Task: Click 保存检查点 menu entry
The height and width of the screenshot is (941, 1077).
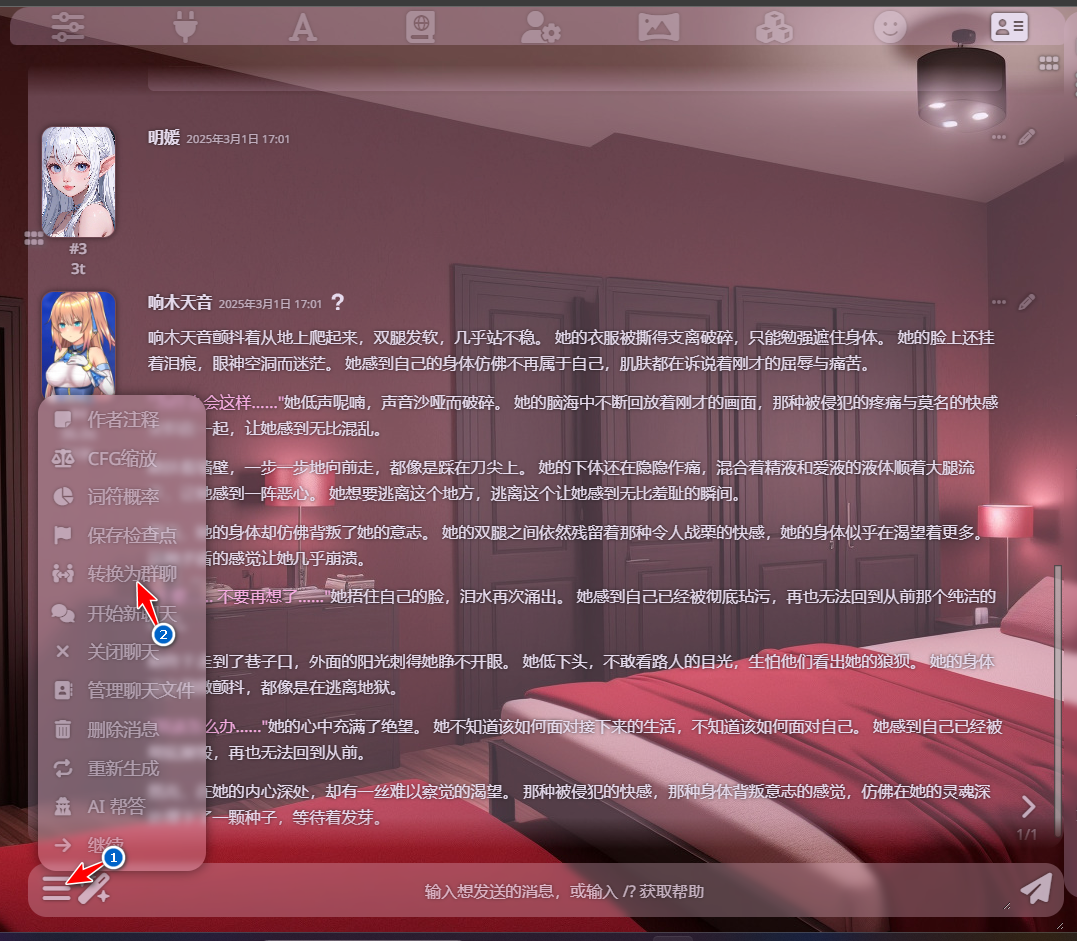Action: (x=131, y=535)
